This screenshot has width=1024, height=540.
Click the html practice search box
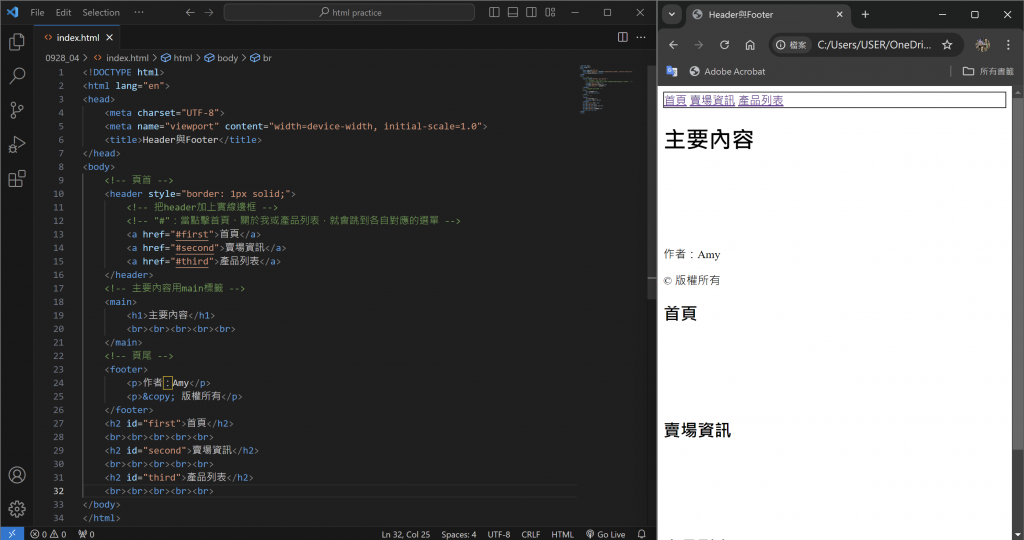click(x=349, y=12)
